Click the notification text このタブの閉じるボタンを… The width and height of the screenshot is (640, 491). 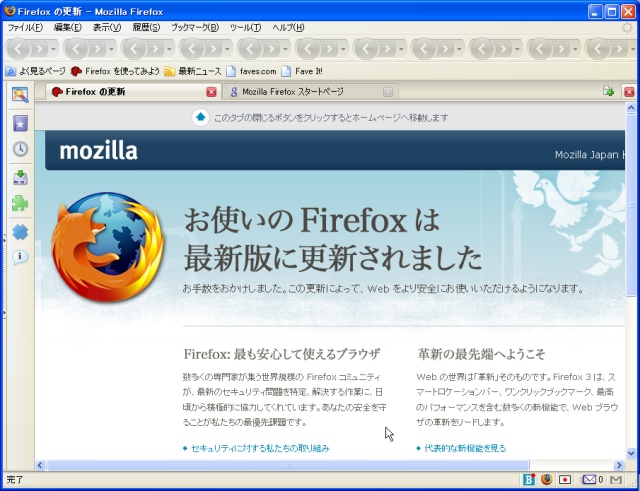click(x=331, y=118)
